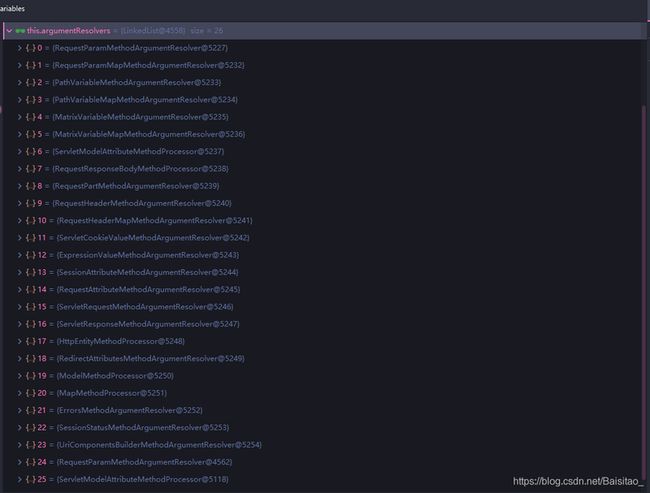The width and height of the screenshot is (650, 493).
Task: Expand entry 6 ServletModelAttributeMethodProcessor@5237
Action: (19, 152)
